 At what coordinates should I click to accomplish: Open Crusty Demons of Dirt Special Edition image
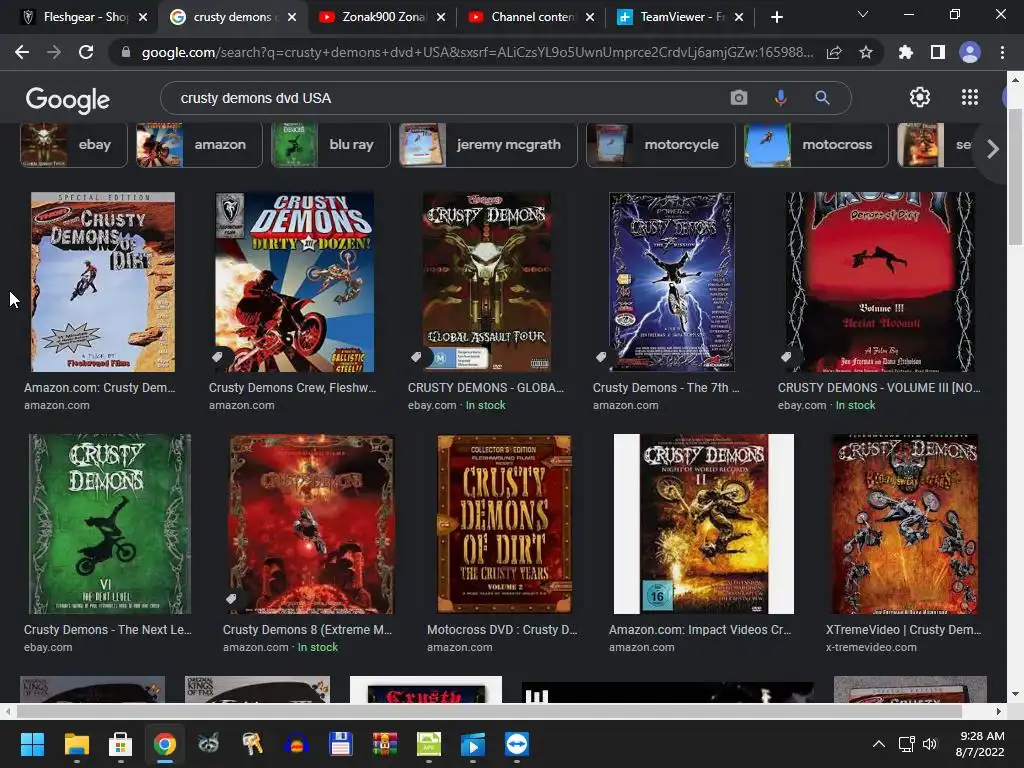103,281
